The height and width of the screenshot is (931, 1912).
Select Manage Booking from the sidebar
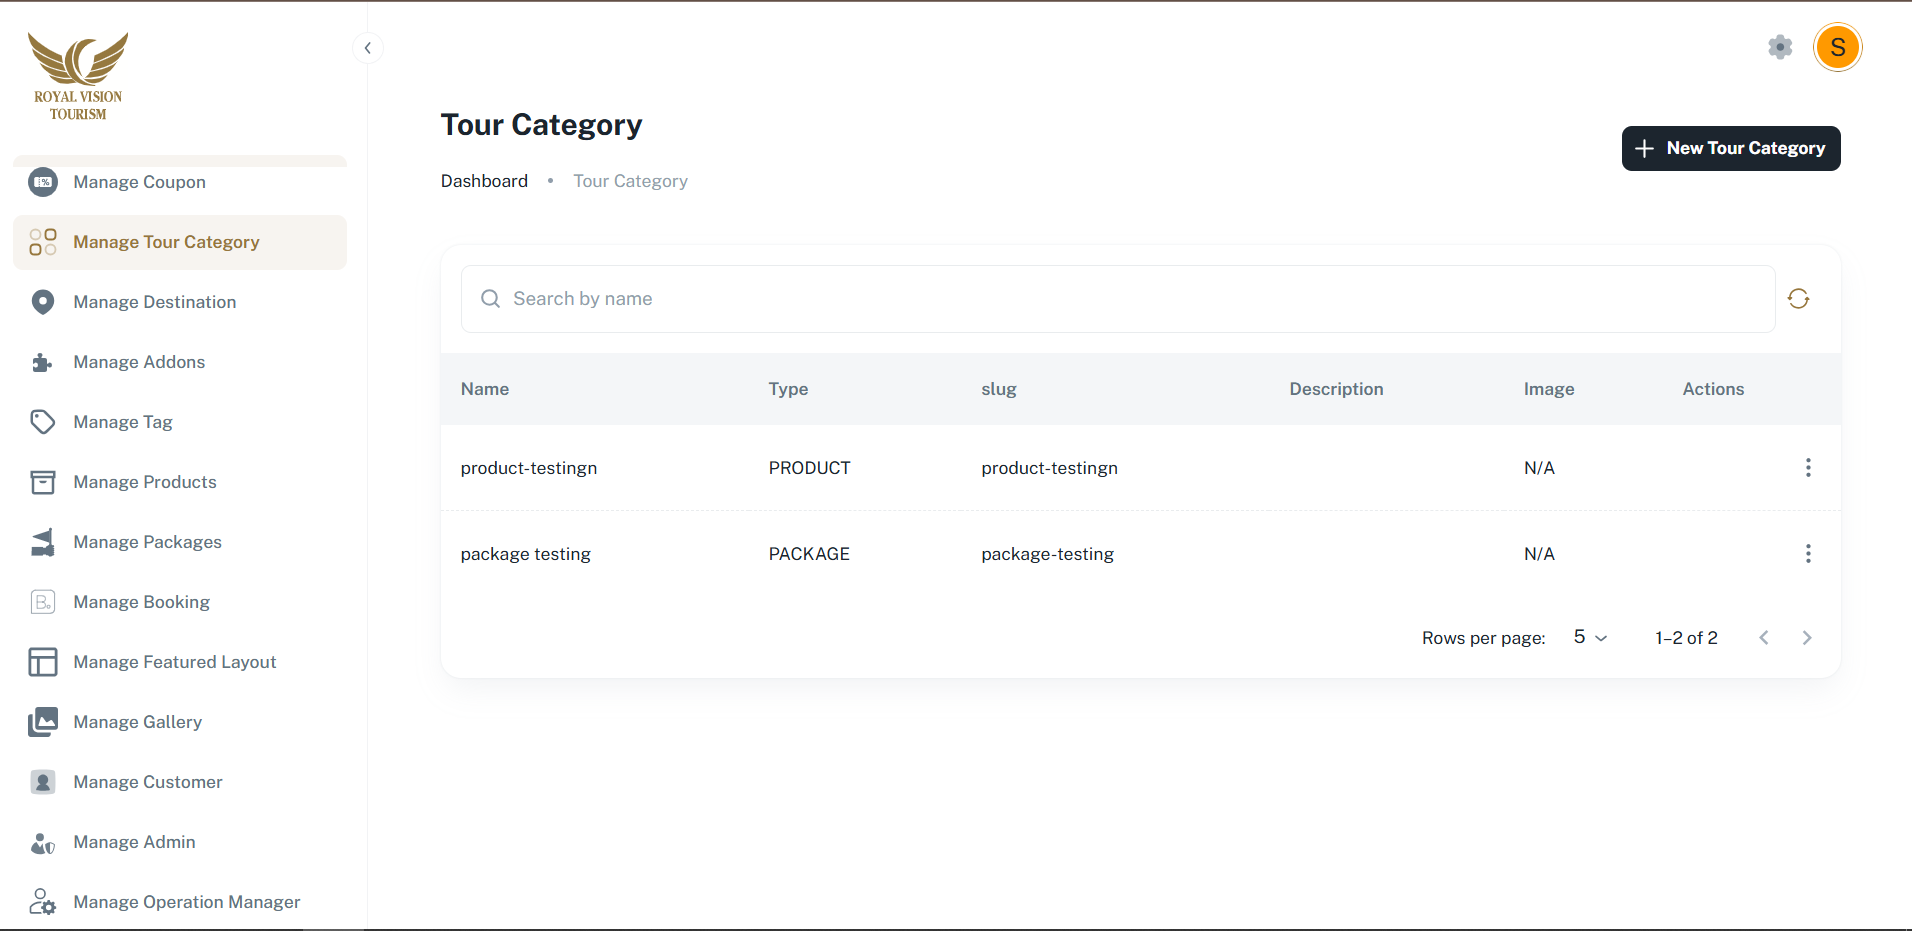click(x=141, y=602)
